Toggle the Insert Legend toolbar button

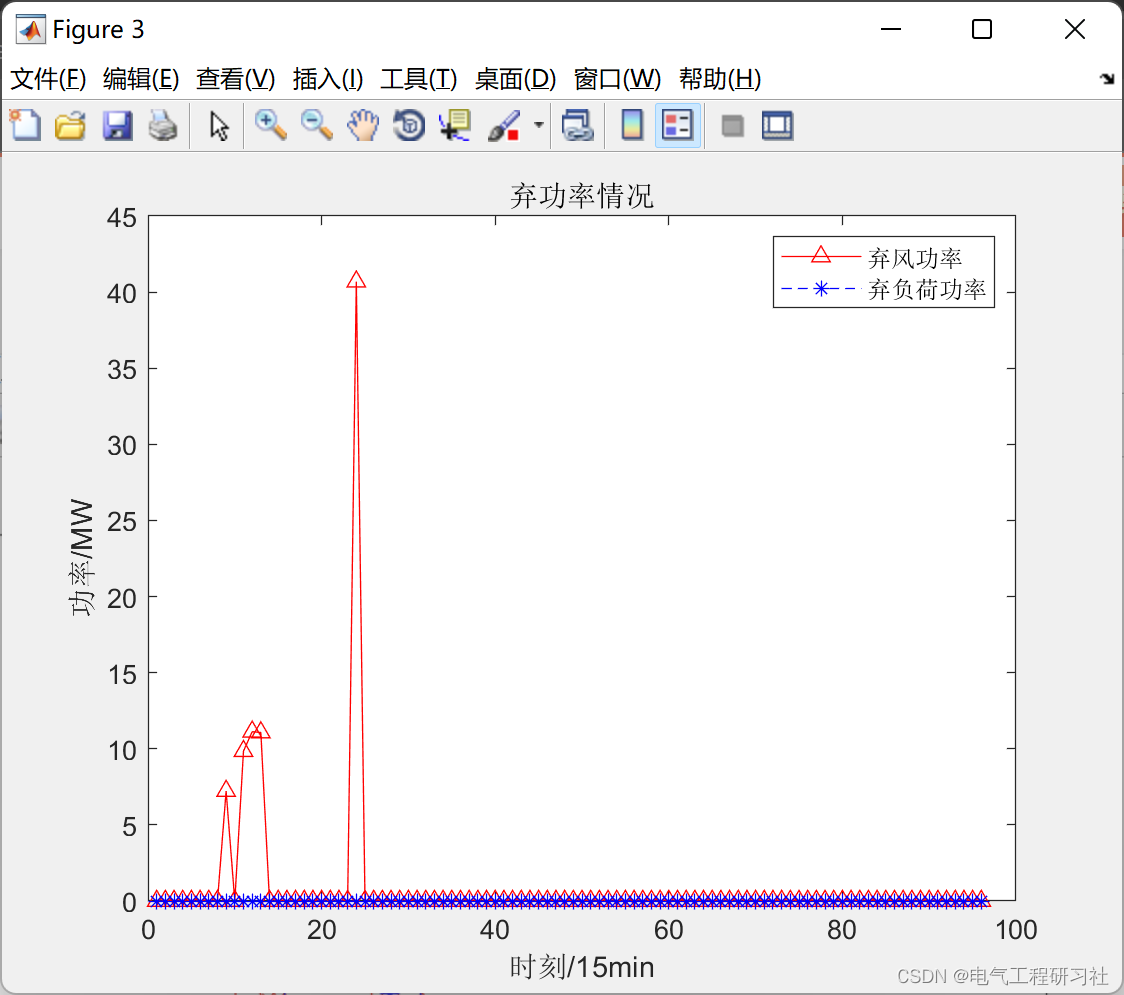[x=677, y=125]
